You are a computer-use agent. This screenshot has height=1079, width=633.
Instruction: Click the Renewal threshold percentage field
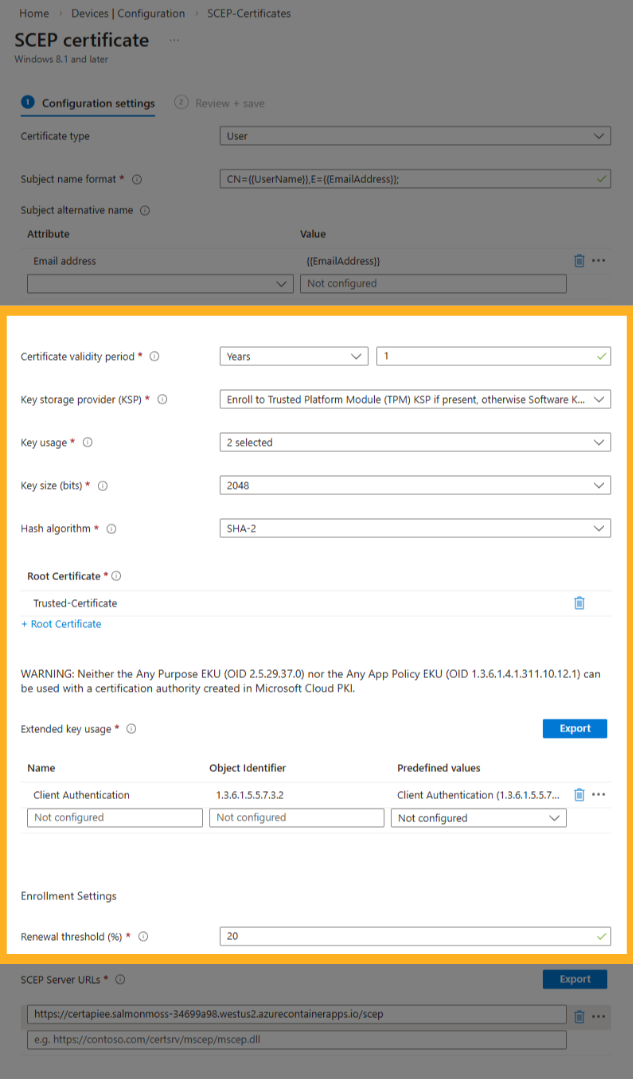click(414, 936)
